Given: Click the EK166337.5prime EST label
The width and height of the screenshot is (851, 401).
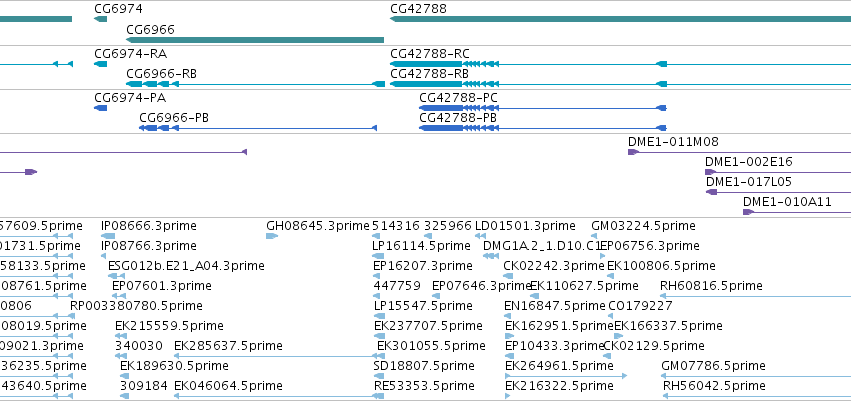Looking at the screenshot, I should (668, 326).
